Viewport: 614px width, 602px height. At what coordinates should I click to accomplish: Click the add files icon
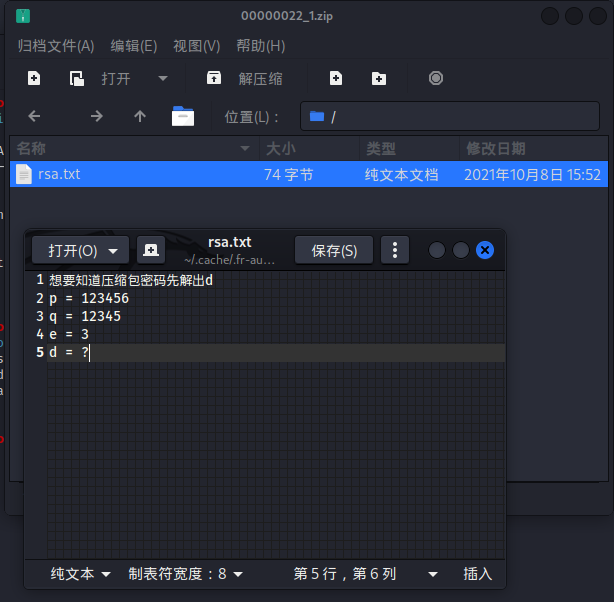coord(336,78)
